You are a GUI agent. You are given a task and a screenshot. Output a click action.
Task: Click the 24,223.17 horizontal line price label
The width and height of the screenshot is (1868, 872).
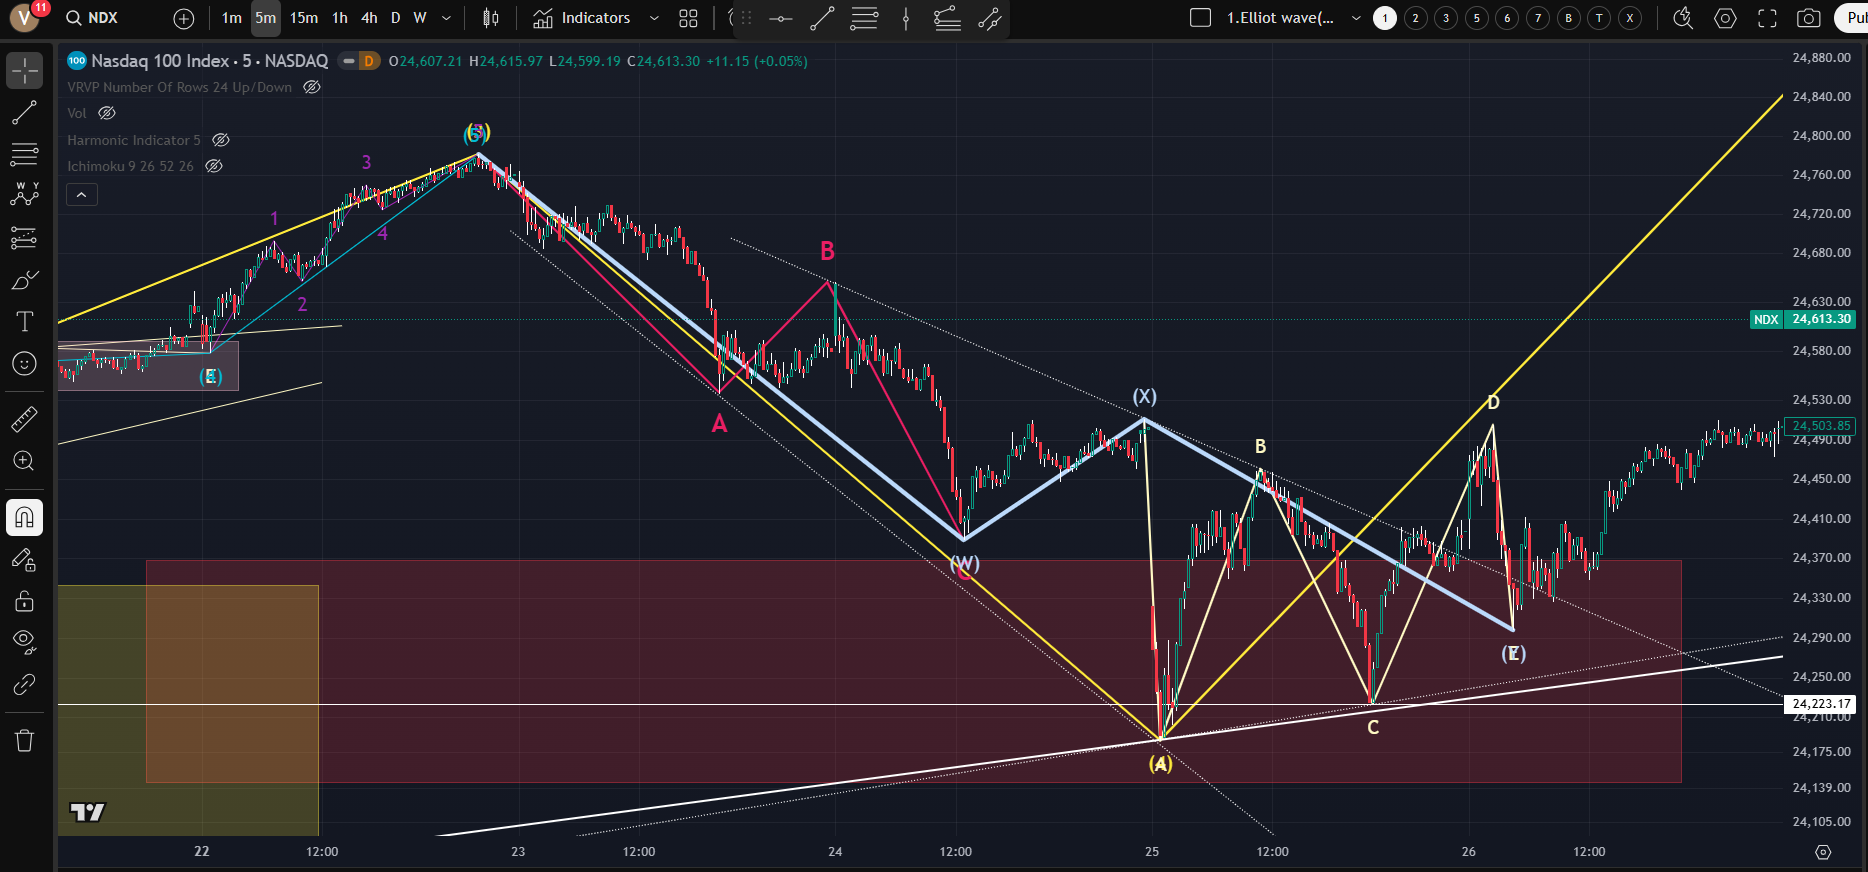click(1820, 704)
